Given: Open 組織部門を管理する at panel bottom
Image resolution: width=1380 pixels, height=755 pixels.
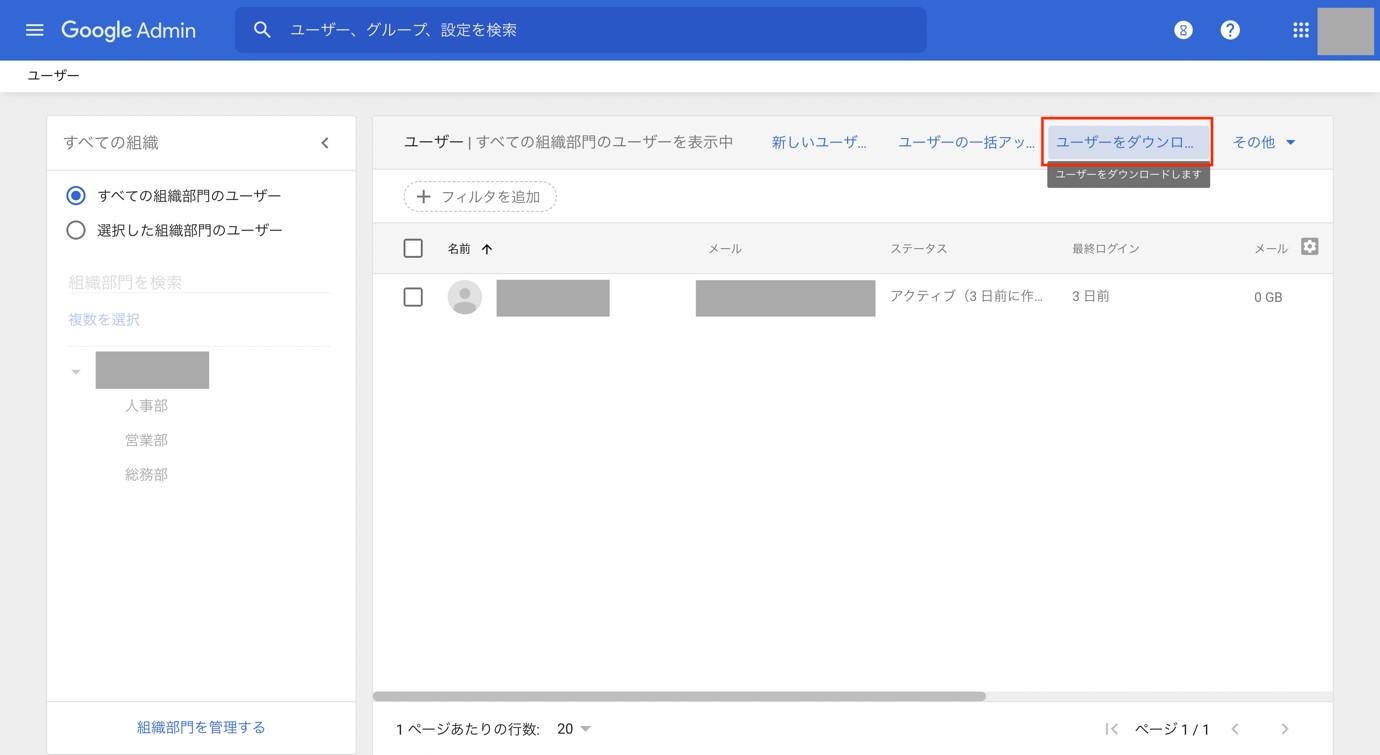Looking at the screenshot, I should [200, 726].
